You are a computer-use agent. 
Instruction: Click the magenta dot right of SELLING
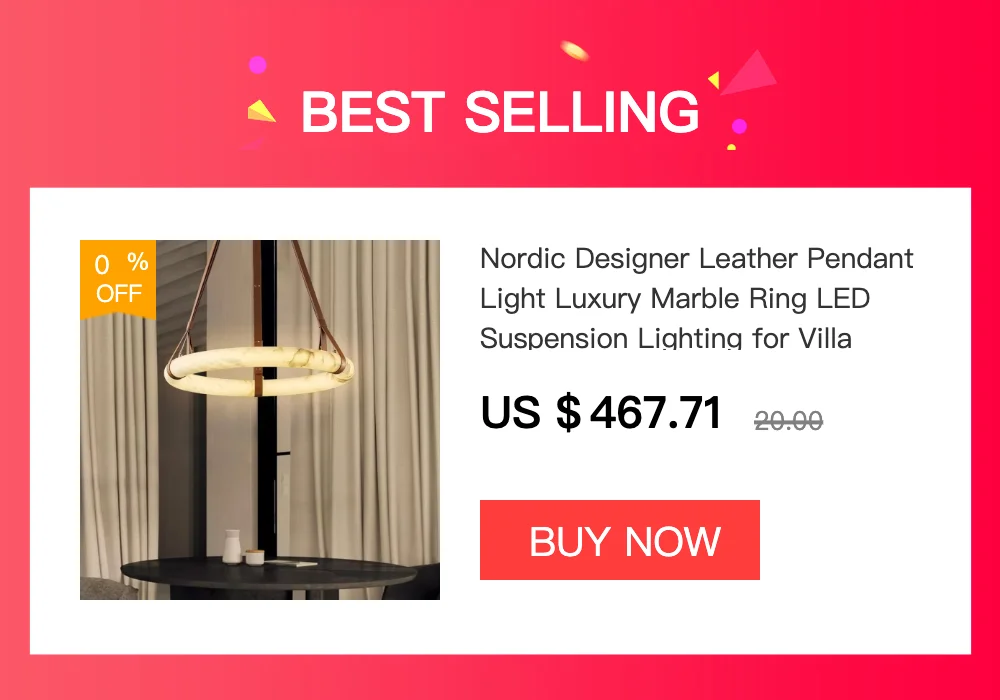739,126
